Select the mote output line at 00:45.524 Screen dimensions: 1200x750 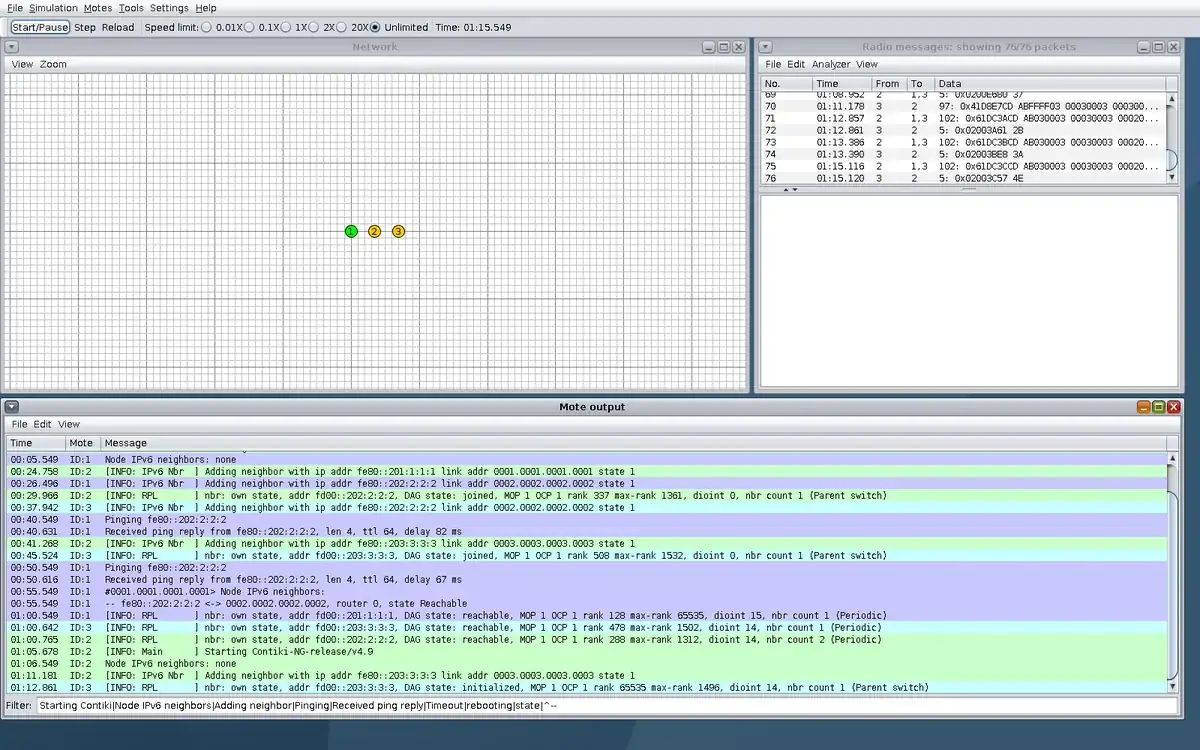point(587,555)
